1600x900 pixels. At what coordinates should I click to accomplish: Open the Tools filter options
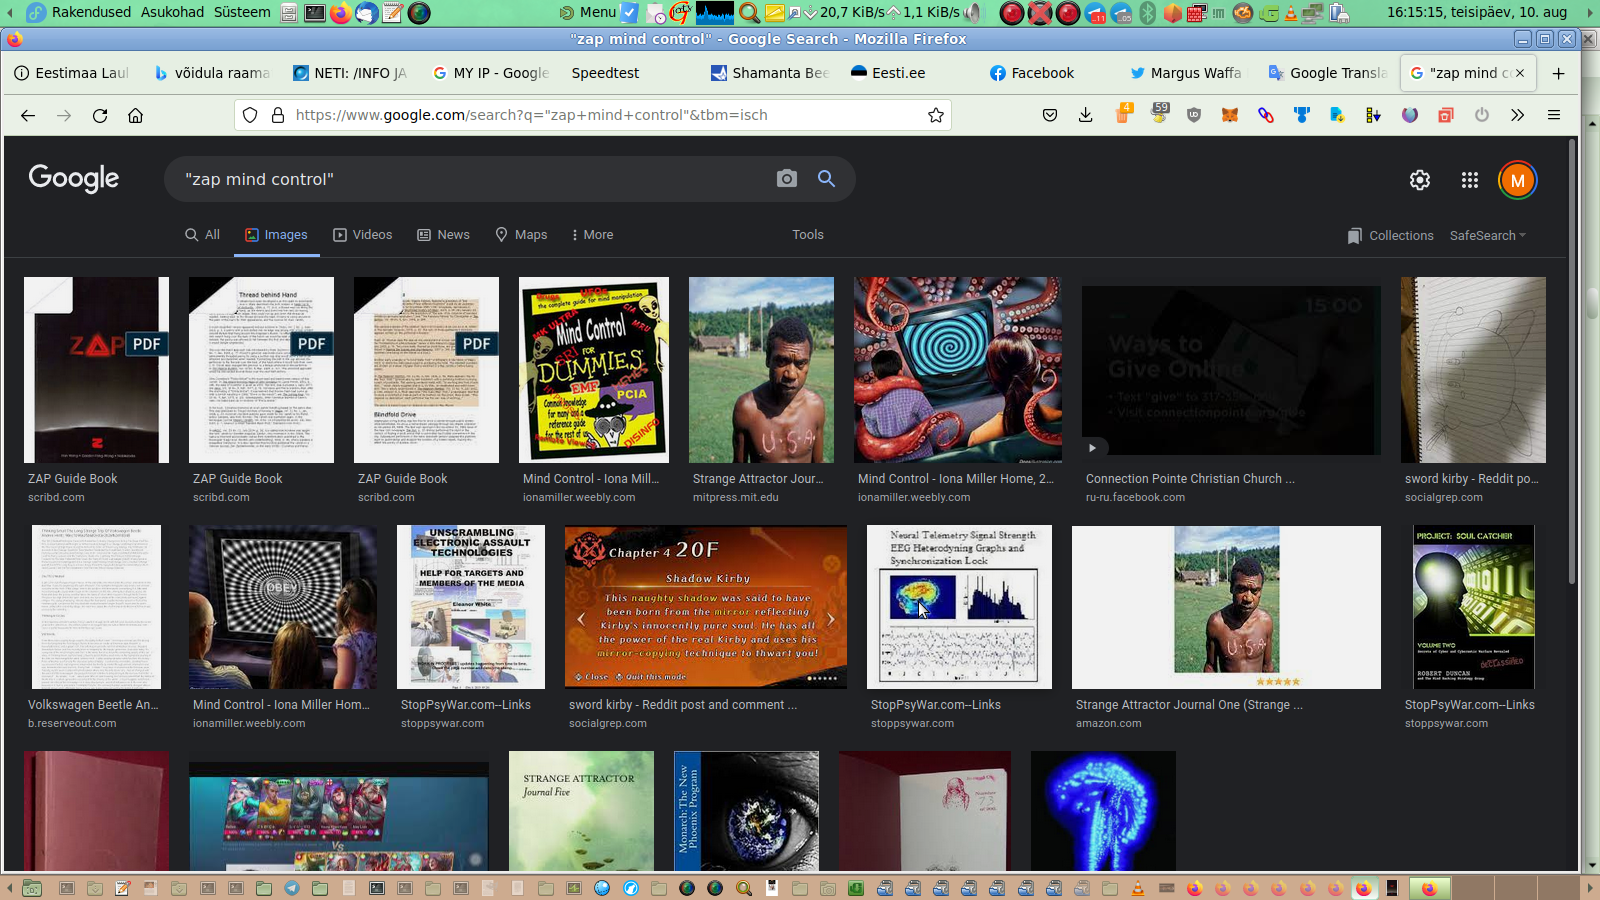(x=807, y=235)
